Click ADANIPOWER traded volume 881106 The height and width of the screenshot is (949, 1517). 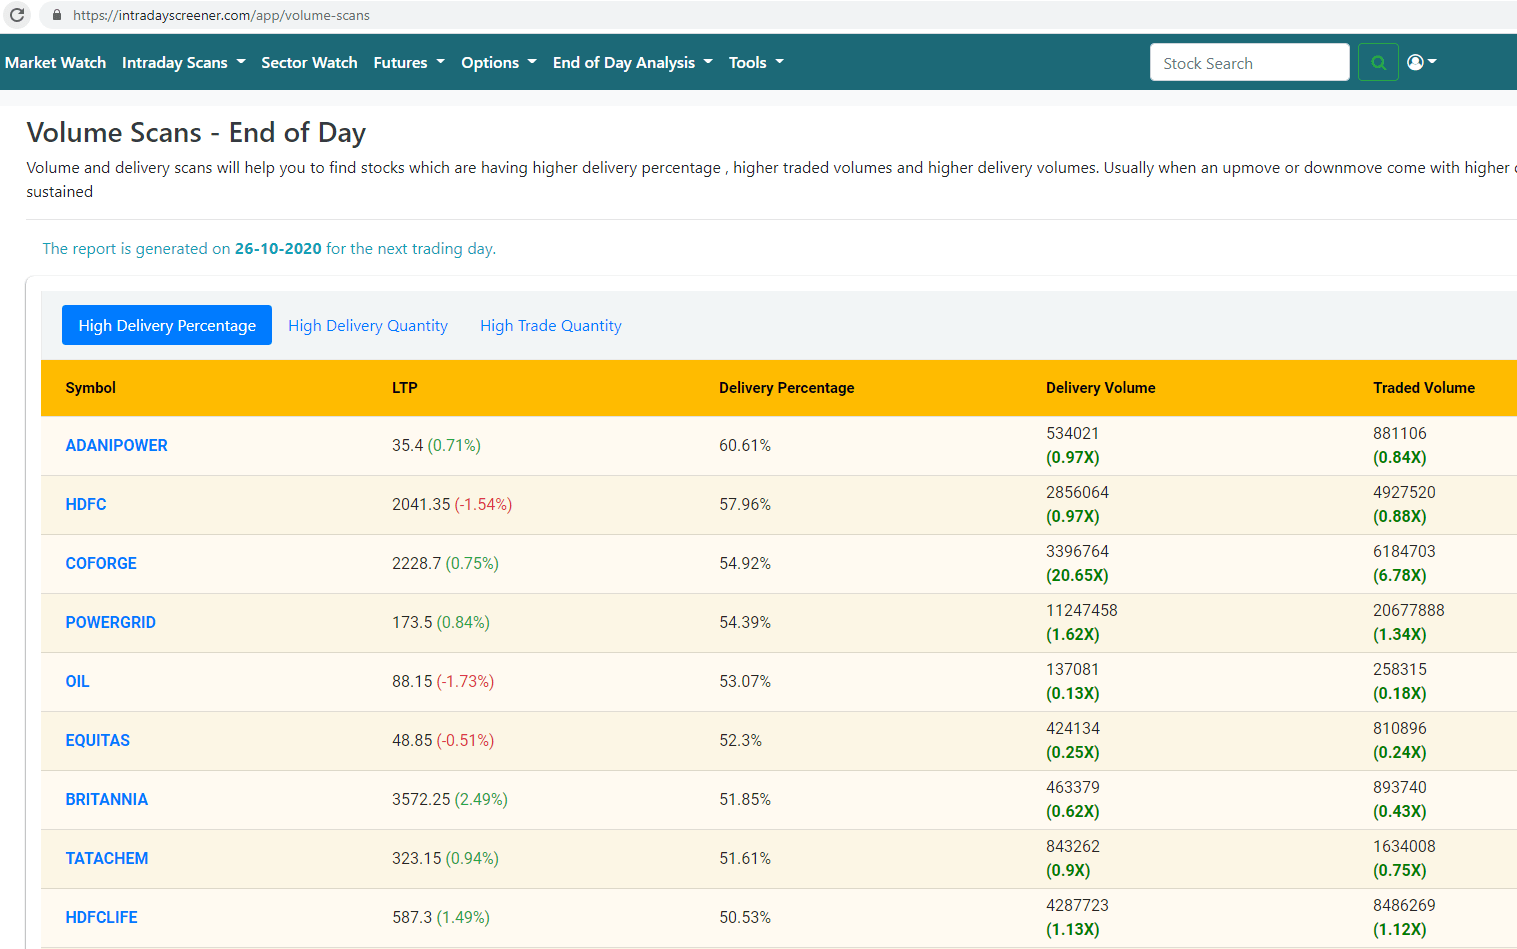coord(1400,433)
